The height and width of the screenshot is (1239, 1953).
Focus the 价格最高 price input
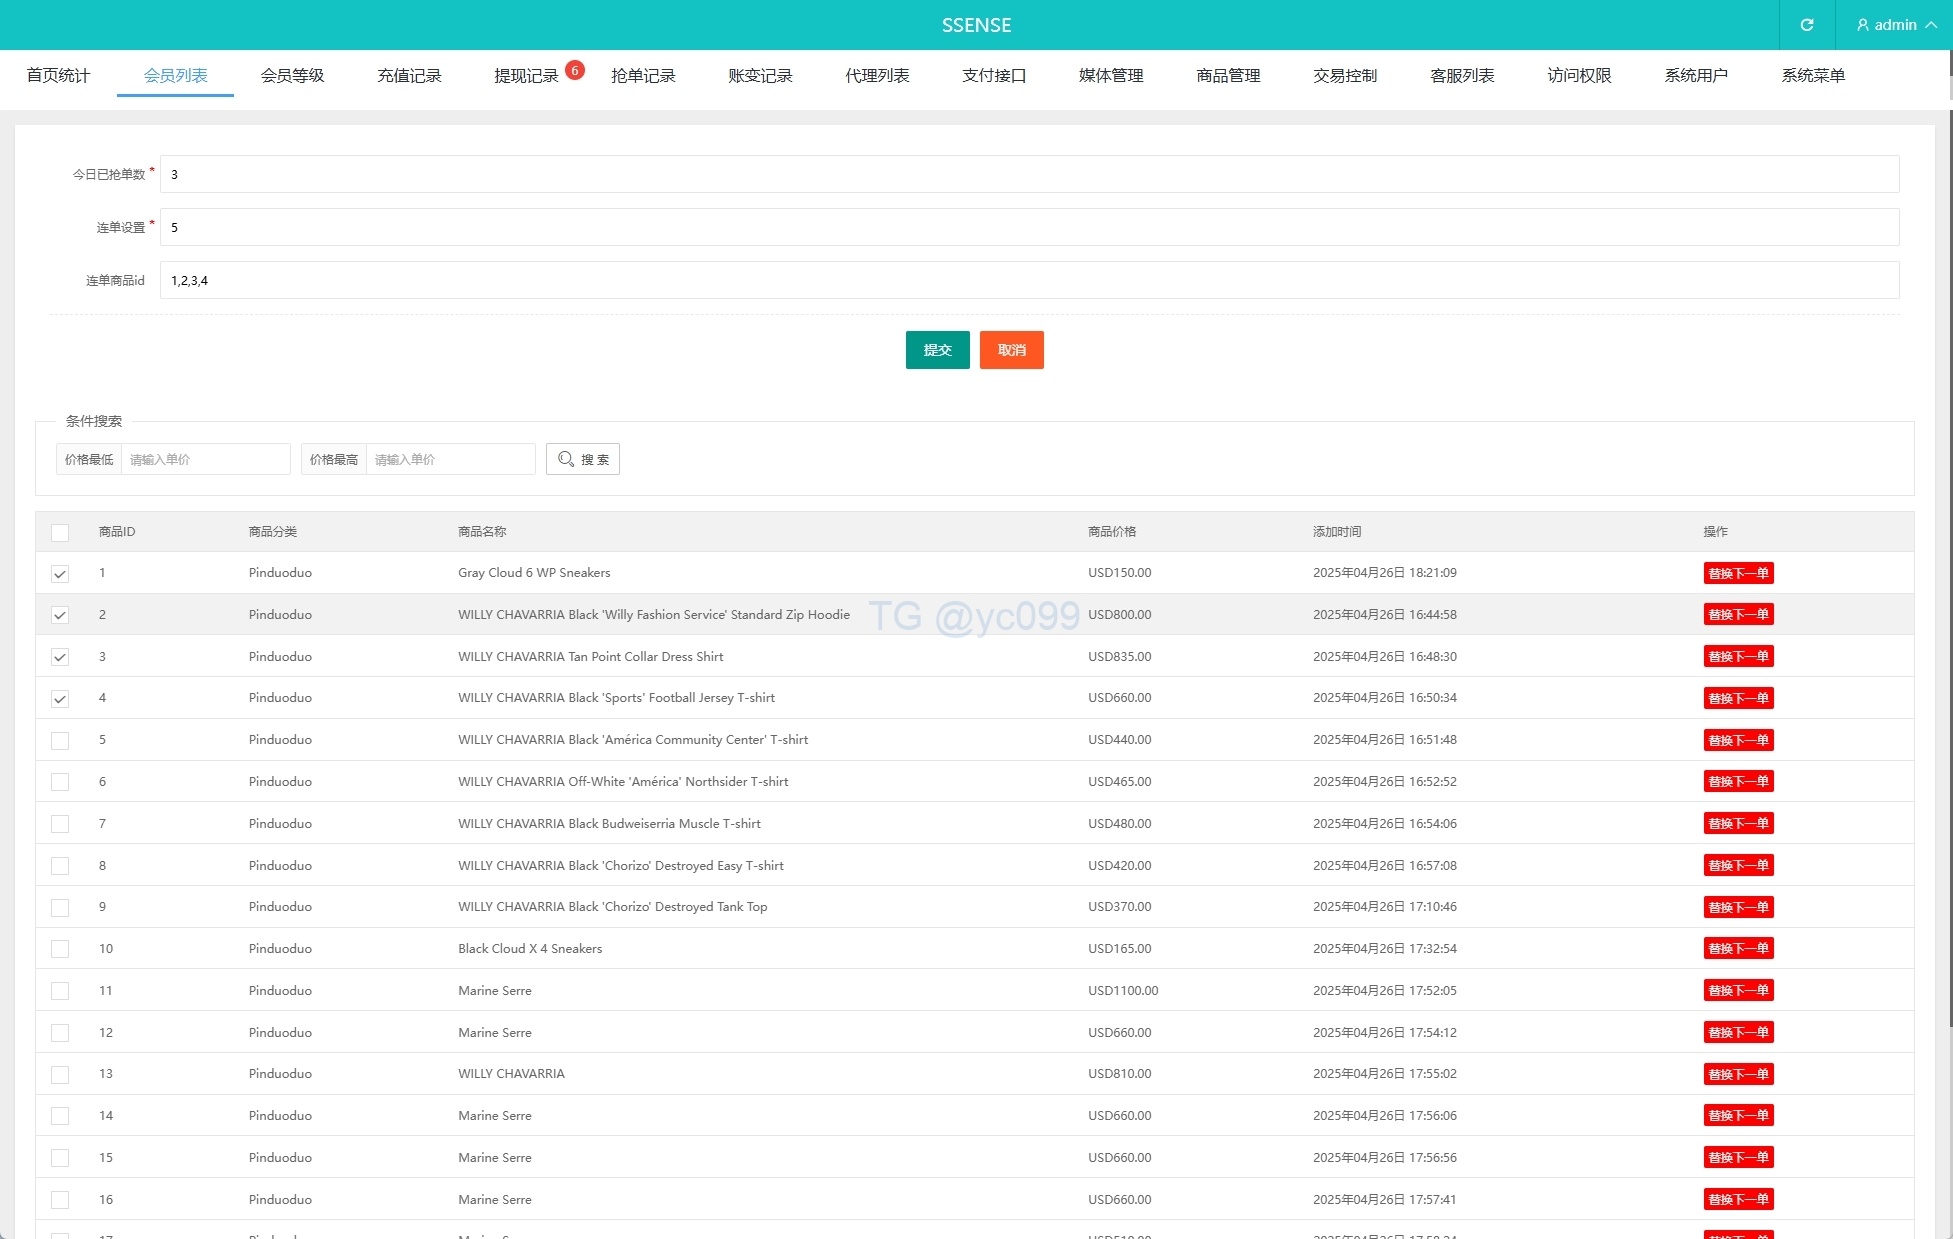click(x=450, y=459)
